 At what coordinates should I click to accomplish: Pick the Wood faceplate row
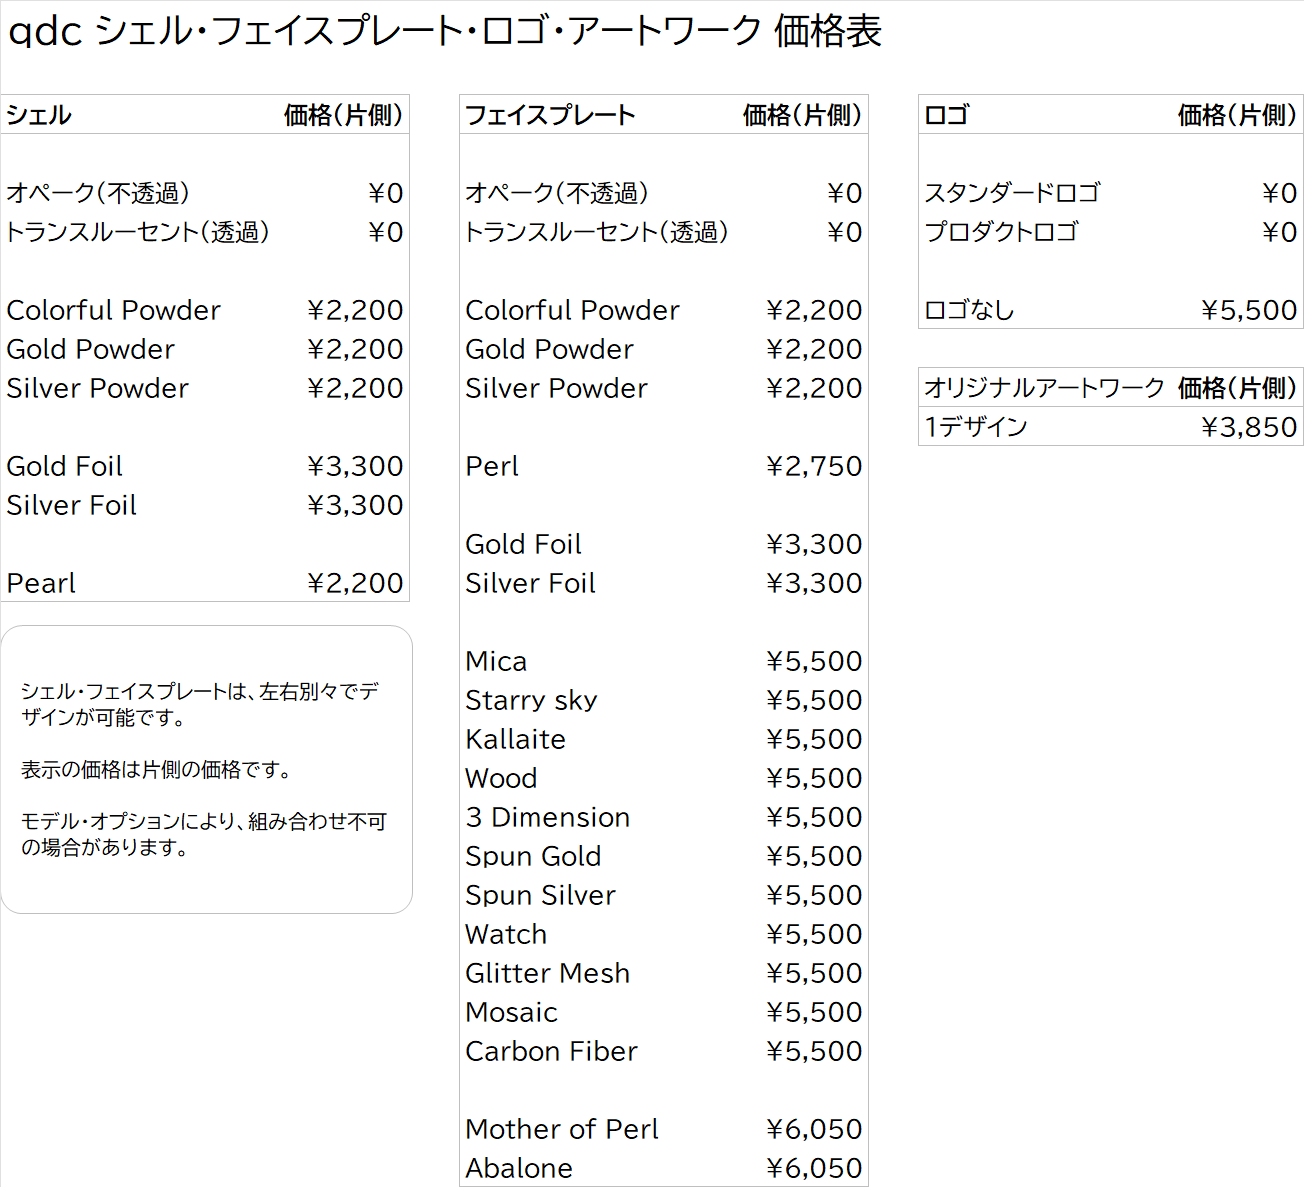[501, 778]
